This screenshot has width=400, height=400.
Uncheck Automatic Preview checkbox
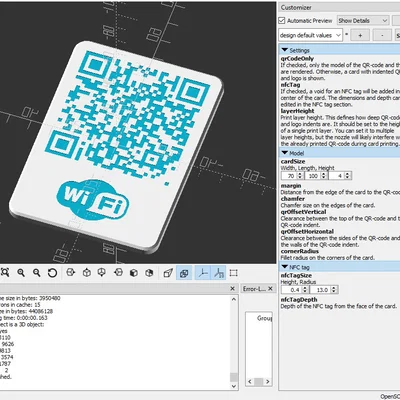(282, 21)
